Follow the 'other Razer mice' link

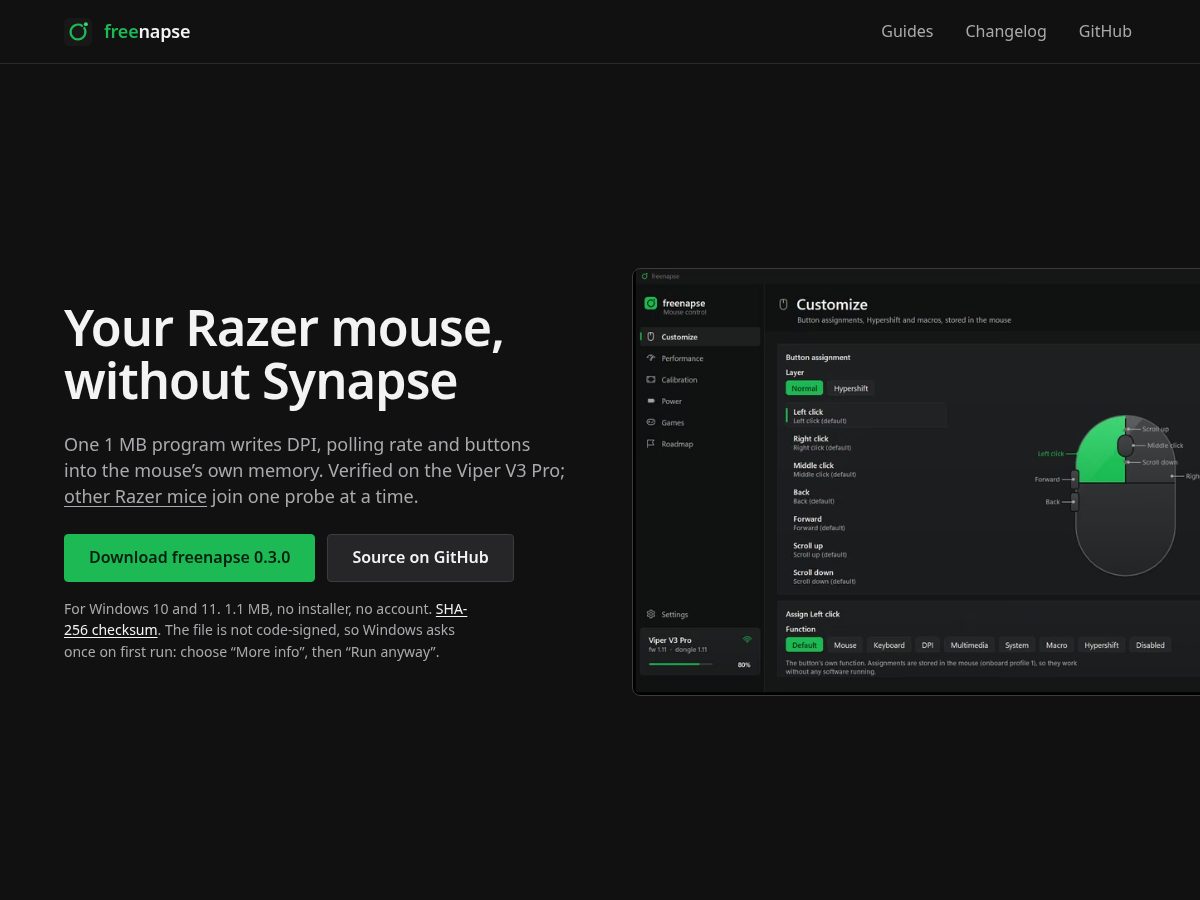tap(135, 497)
